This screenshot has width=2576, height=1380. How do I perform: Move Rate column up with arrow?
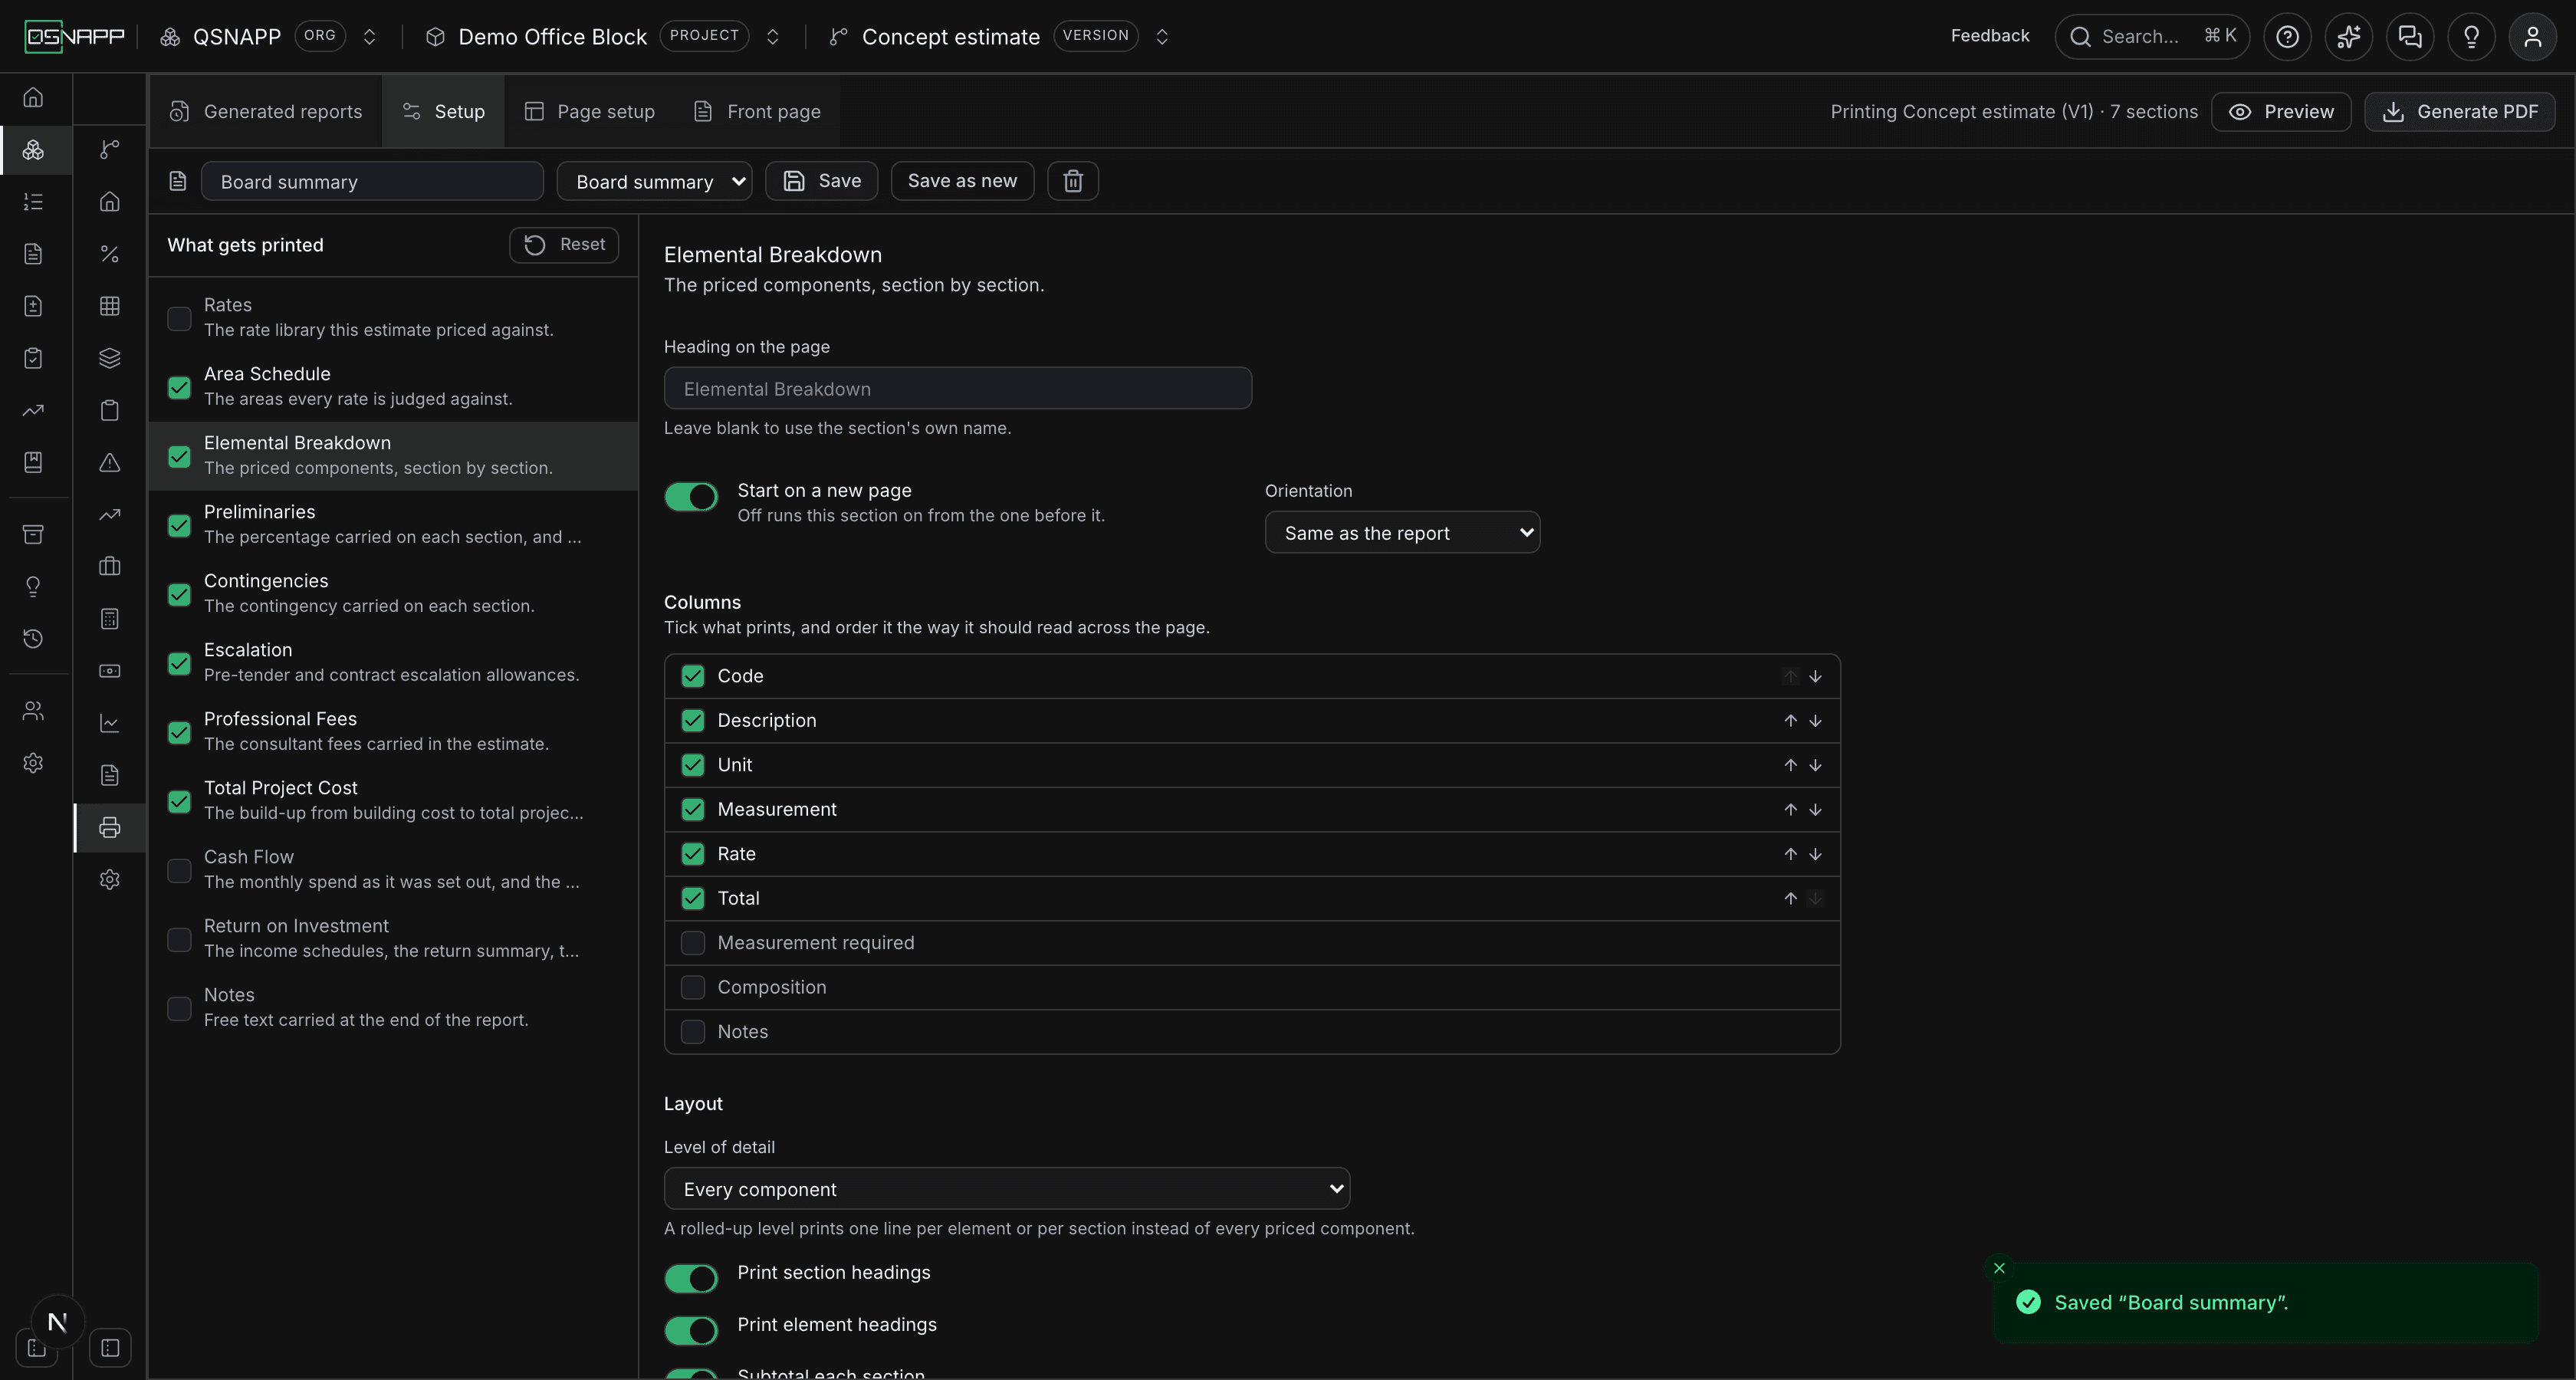[x=1790, y=854]
